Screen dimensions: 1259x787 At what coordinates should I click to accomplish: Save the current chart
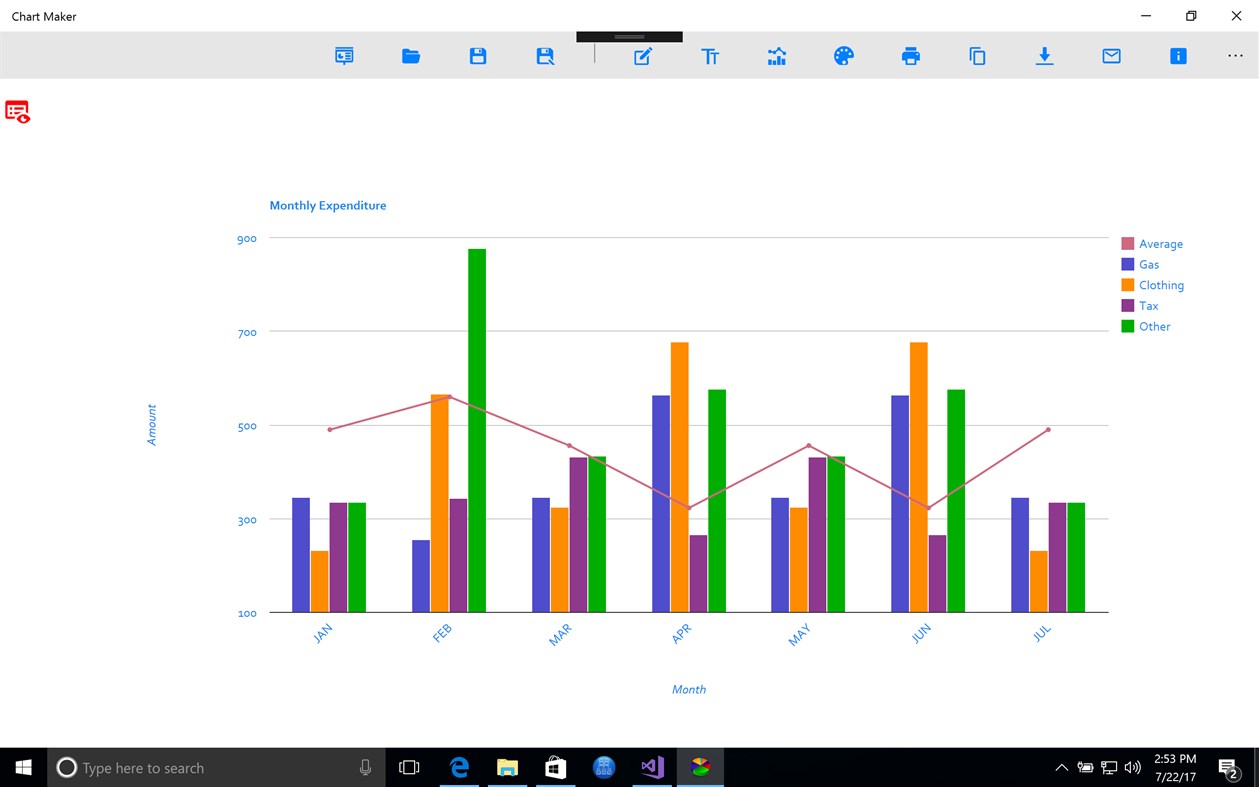pyautogui.click(x=478, y=56)
